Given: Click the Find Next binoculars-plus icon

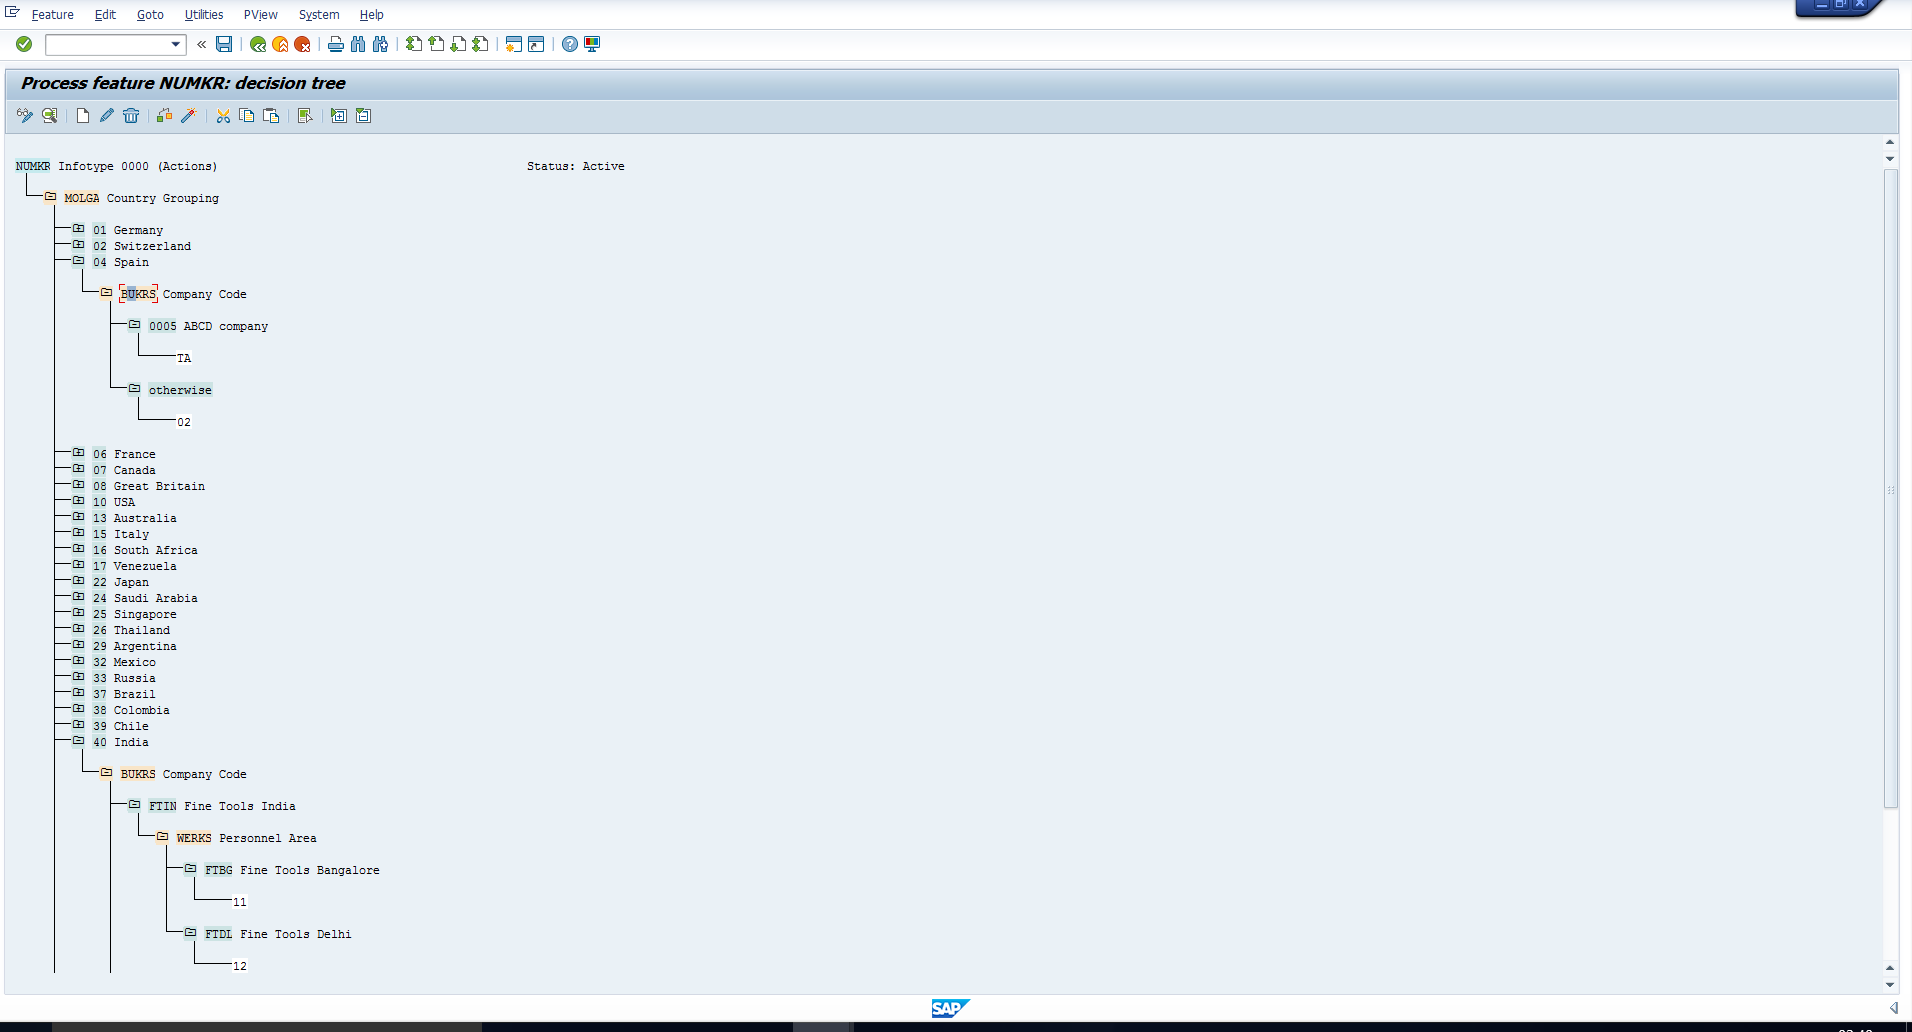Looking at the screenshot, I should [x=380, y=44].
